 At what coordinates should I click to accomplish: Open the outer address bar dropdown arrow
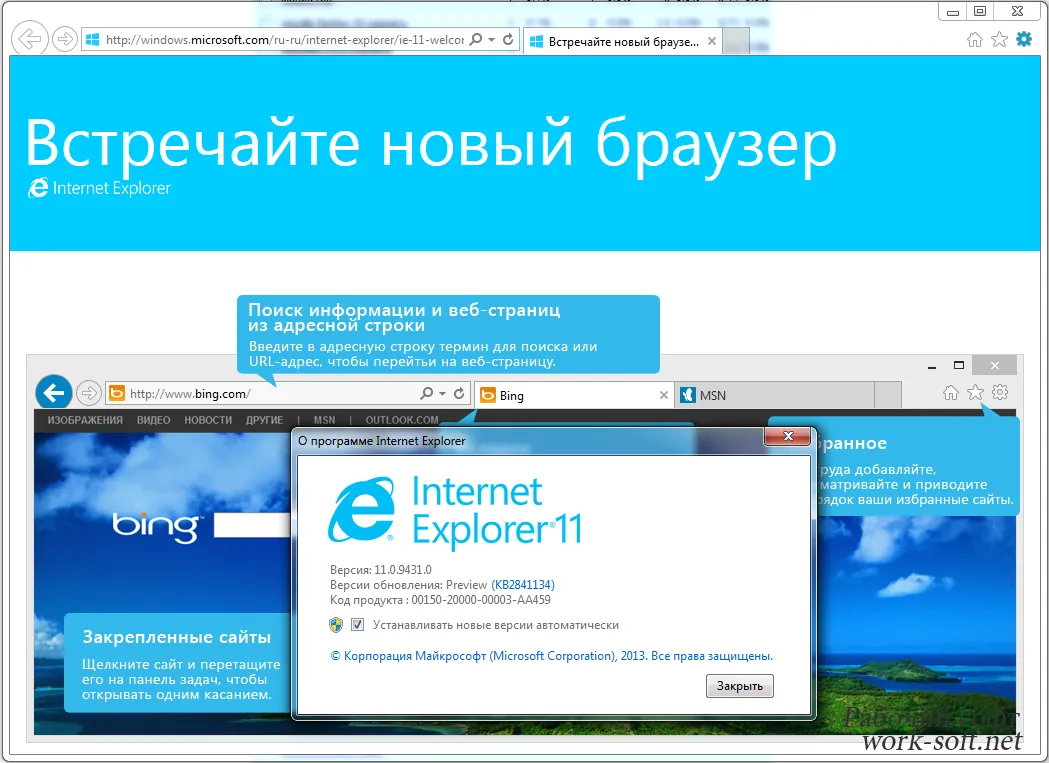pos(492,39)
